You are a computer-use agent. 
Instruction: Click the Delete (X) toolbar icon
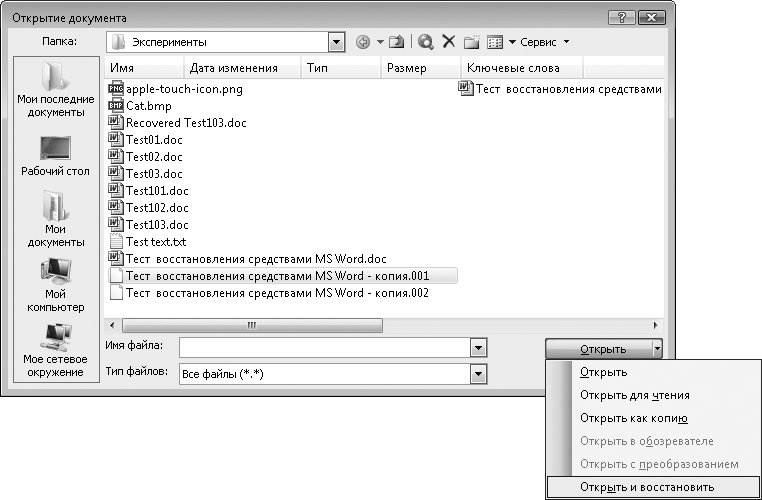449,42
